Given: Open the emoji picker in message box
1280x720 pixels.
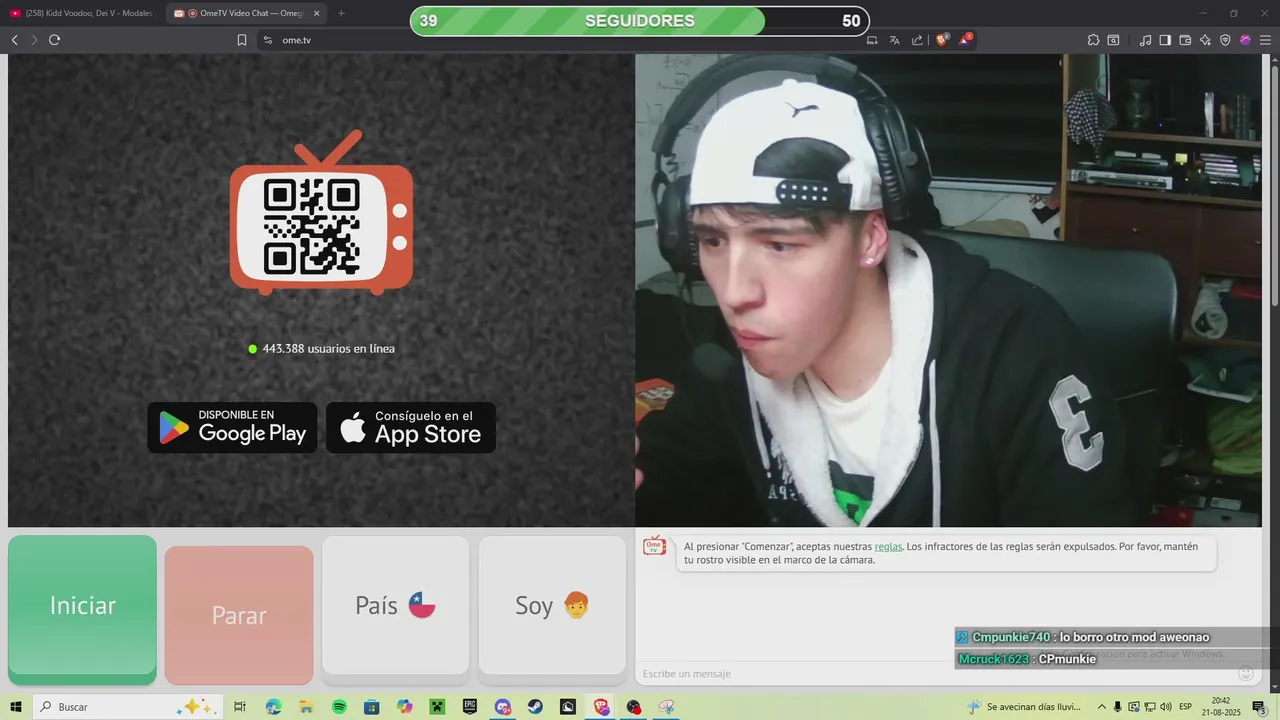Looking at the screenshot, I should tap(1246, 674).
